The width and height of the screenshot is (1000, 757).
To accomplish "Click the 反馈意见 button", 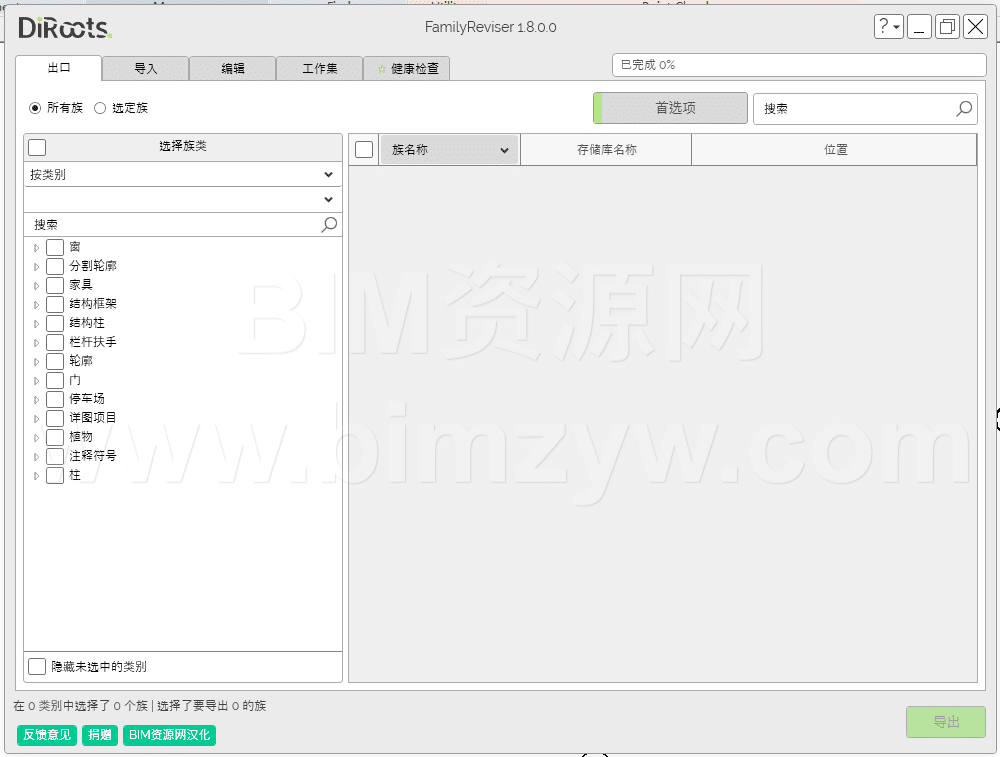I will click(x=47, y=735).
